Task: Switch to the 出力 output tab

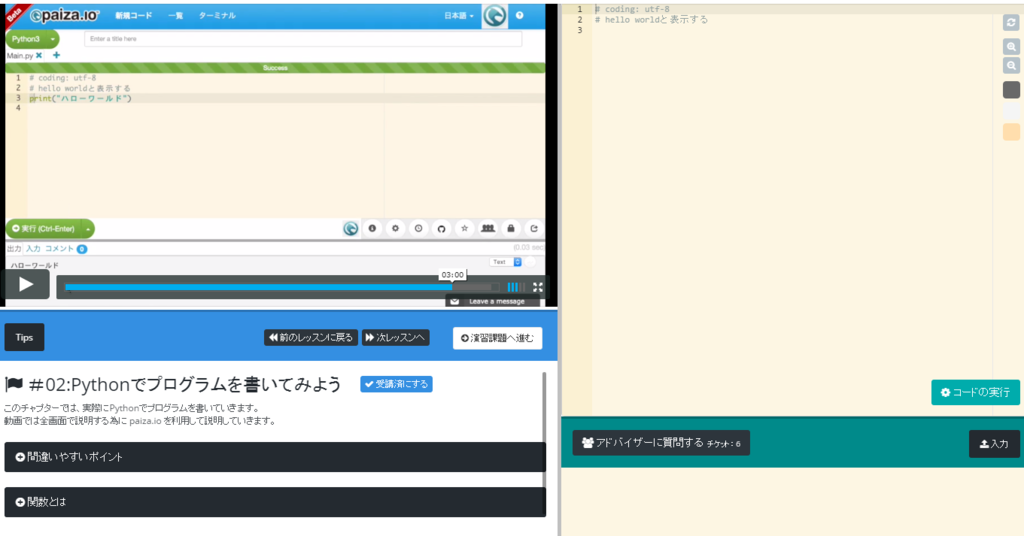Action: pos(14,249)
